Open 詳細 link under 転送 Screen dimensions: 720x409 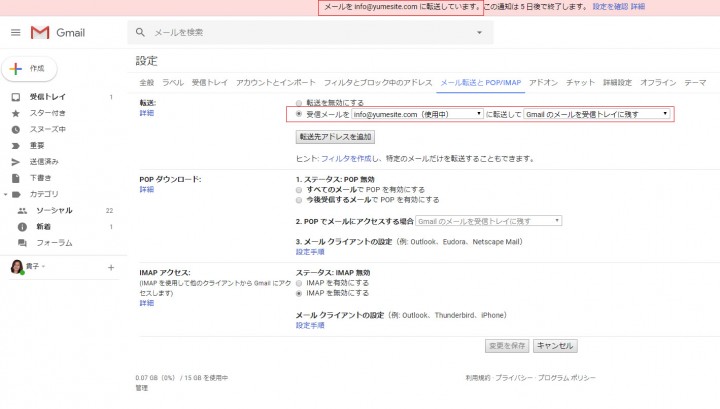tap(146, 113)
